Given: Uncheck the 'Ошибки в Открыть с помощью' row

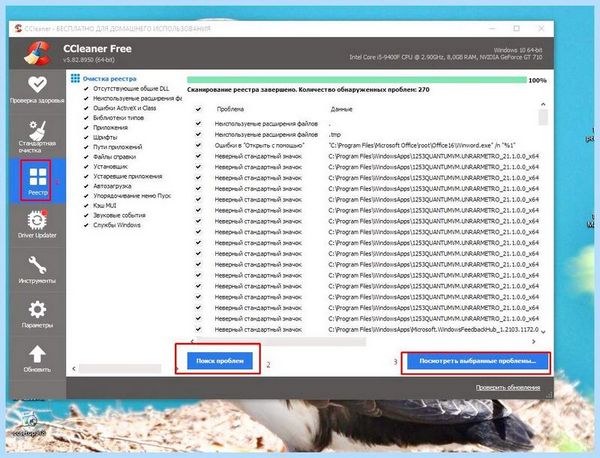Looking at the screenshot, I should pos(198,145).
